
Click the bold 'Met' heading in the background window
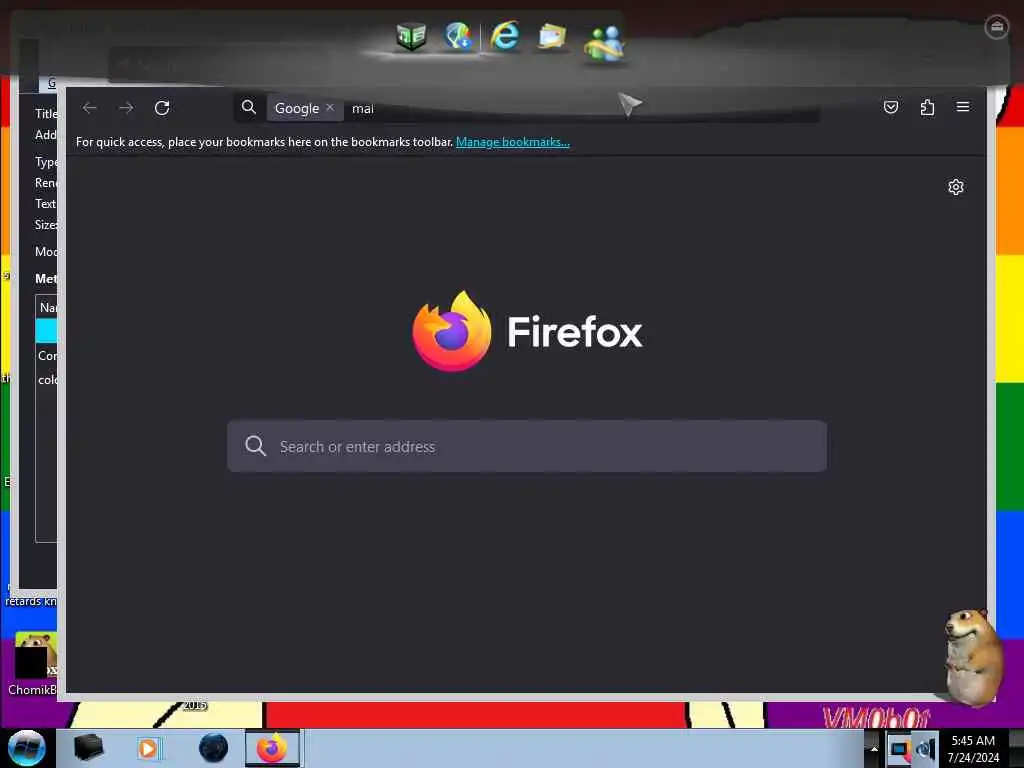point(46,279)
